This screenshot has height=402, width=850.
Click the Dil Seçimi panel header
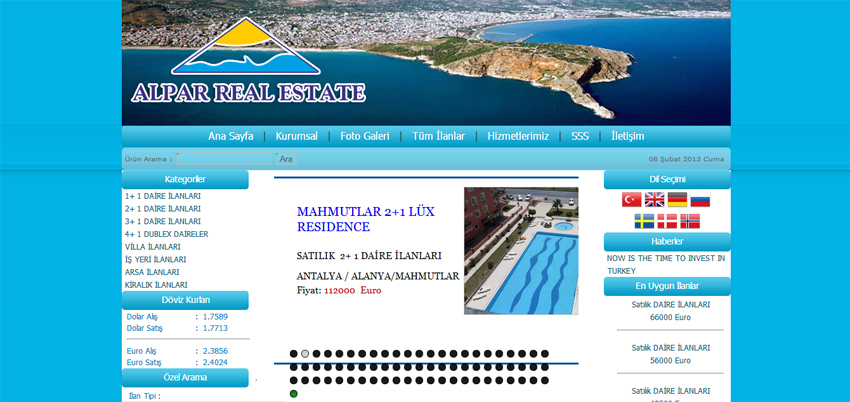pos(667,179)
